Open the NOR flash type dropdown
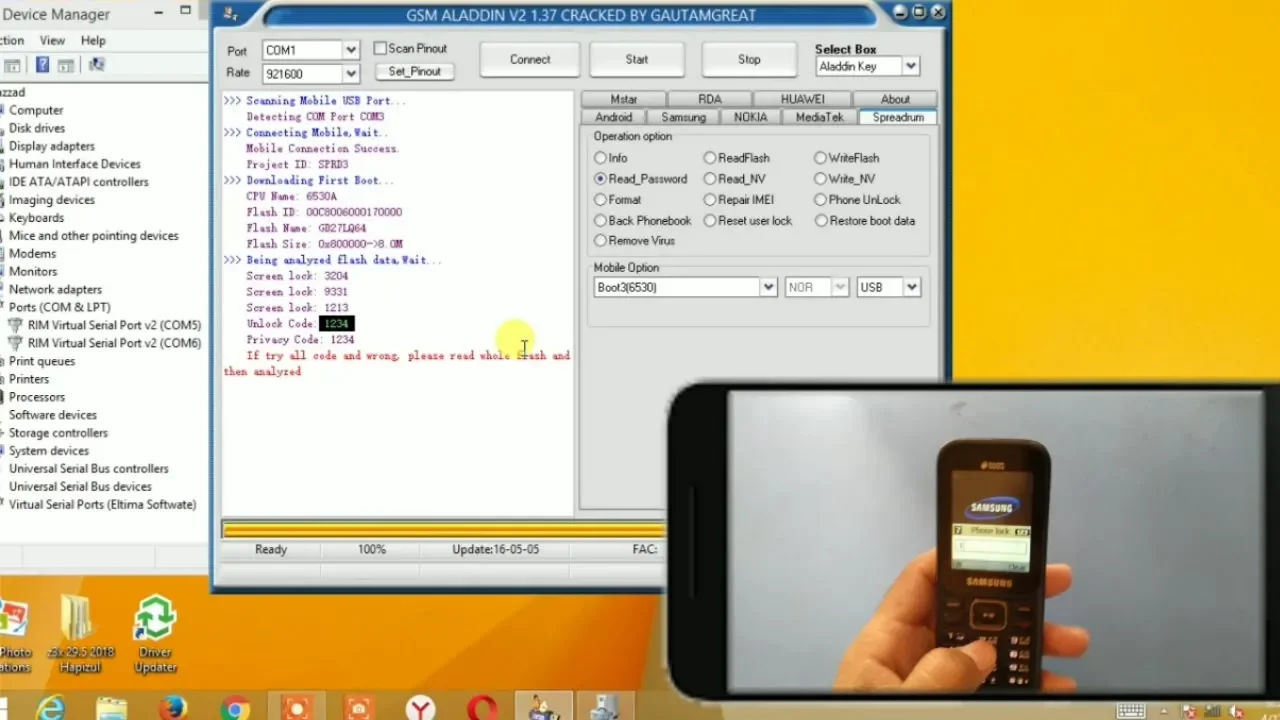 tap(840, 288)
